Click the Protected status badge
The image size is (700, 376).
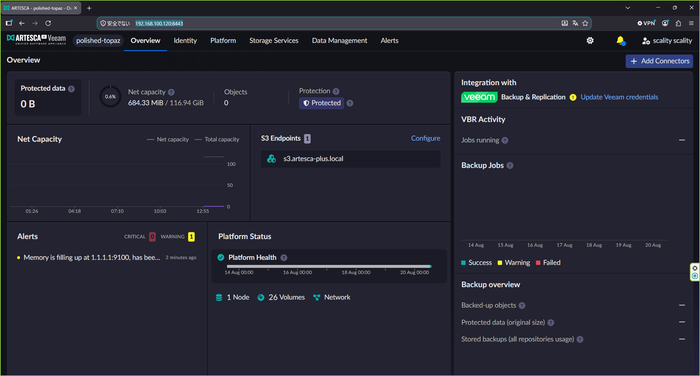(x=322, y=103)
